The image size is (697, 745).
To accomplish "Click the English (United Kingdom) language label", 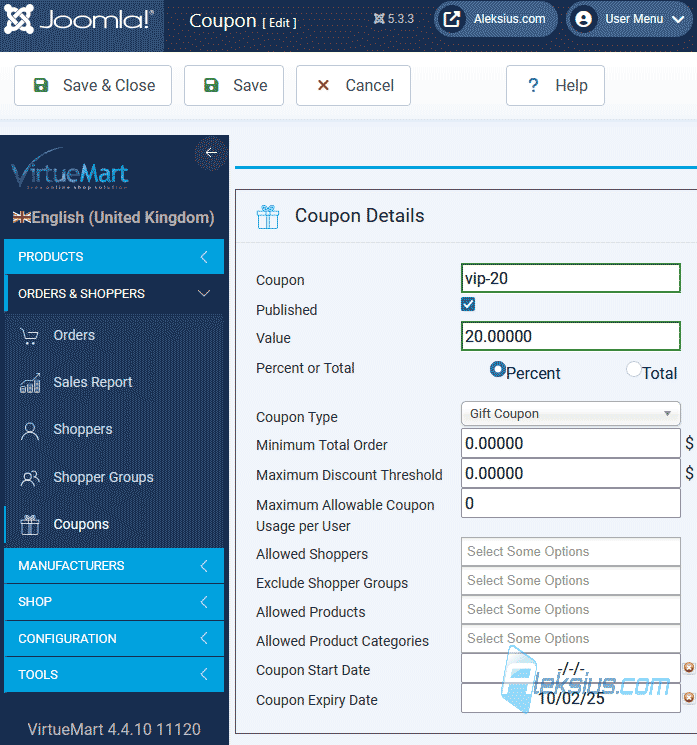I will [123, 218].
